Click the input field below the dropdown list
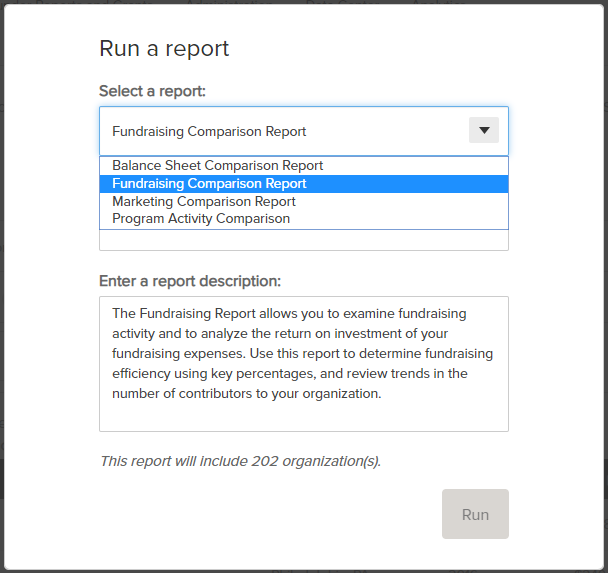 pyautogui.click(x=303, y=240)
